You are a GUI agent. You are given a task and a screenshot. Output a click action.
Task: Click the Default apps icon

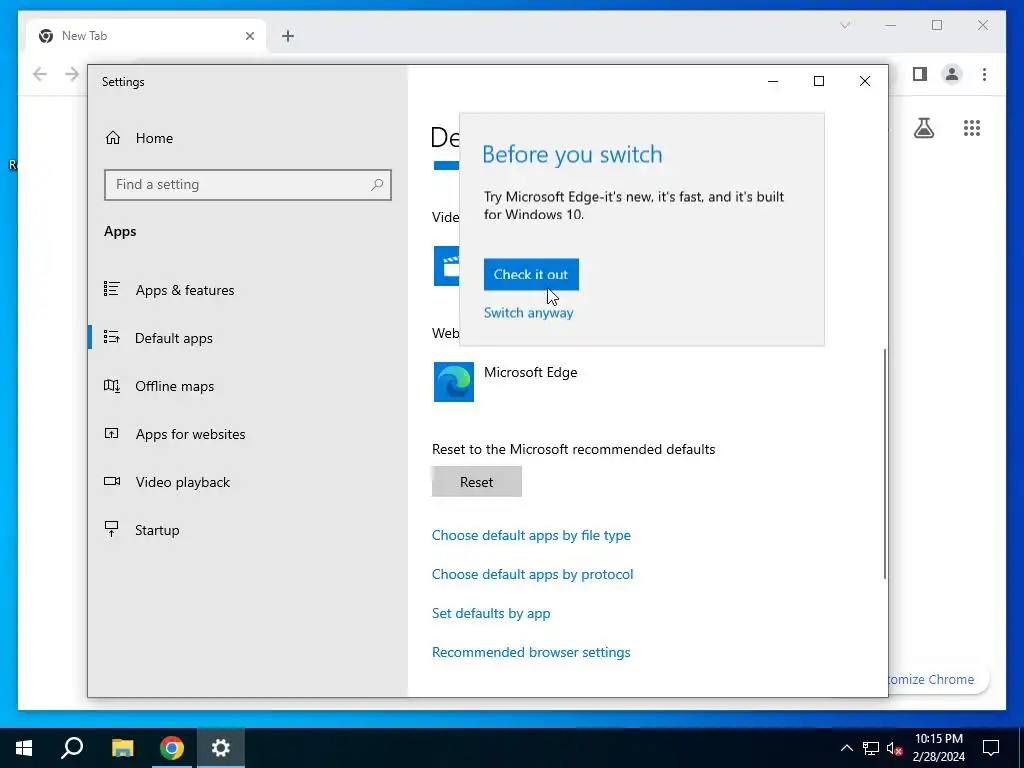coord(112,337)
